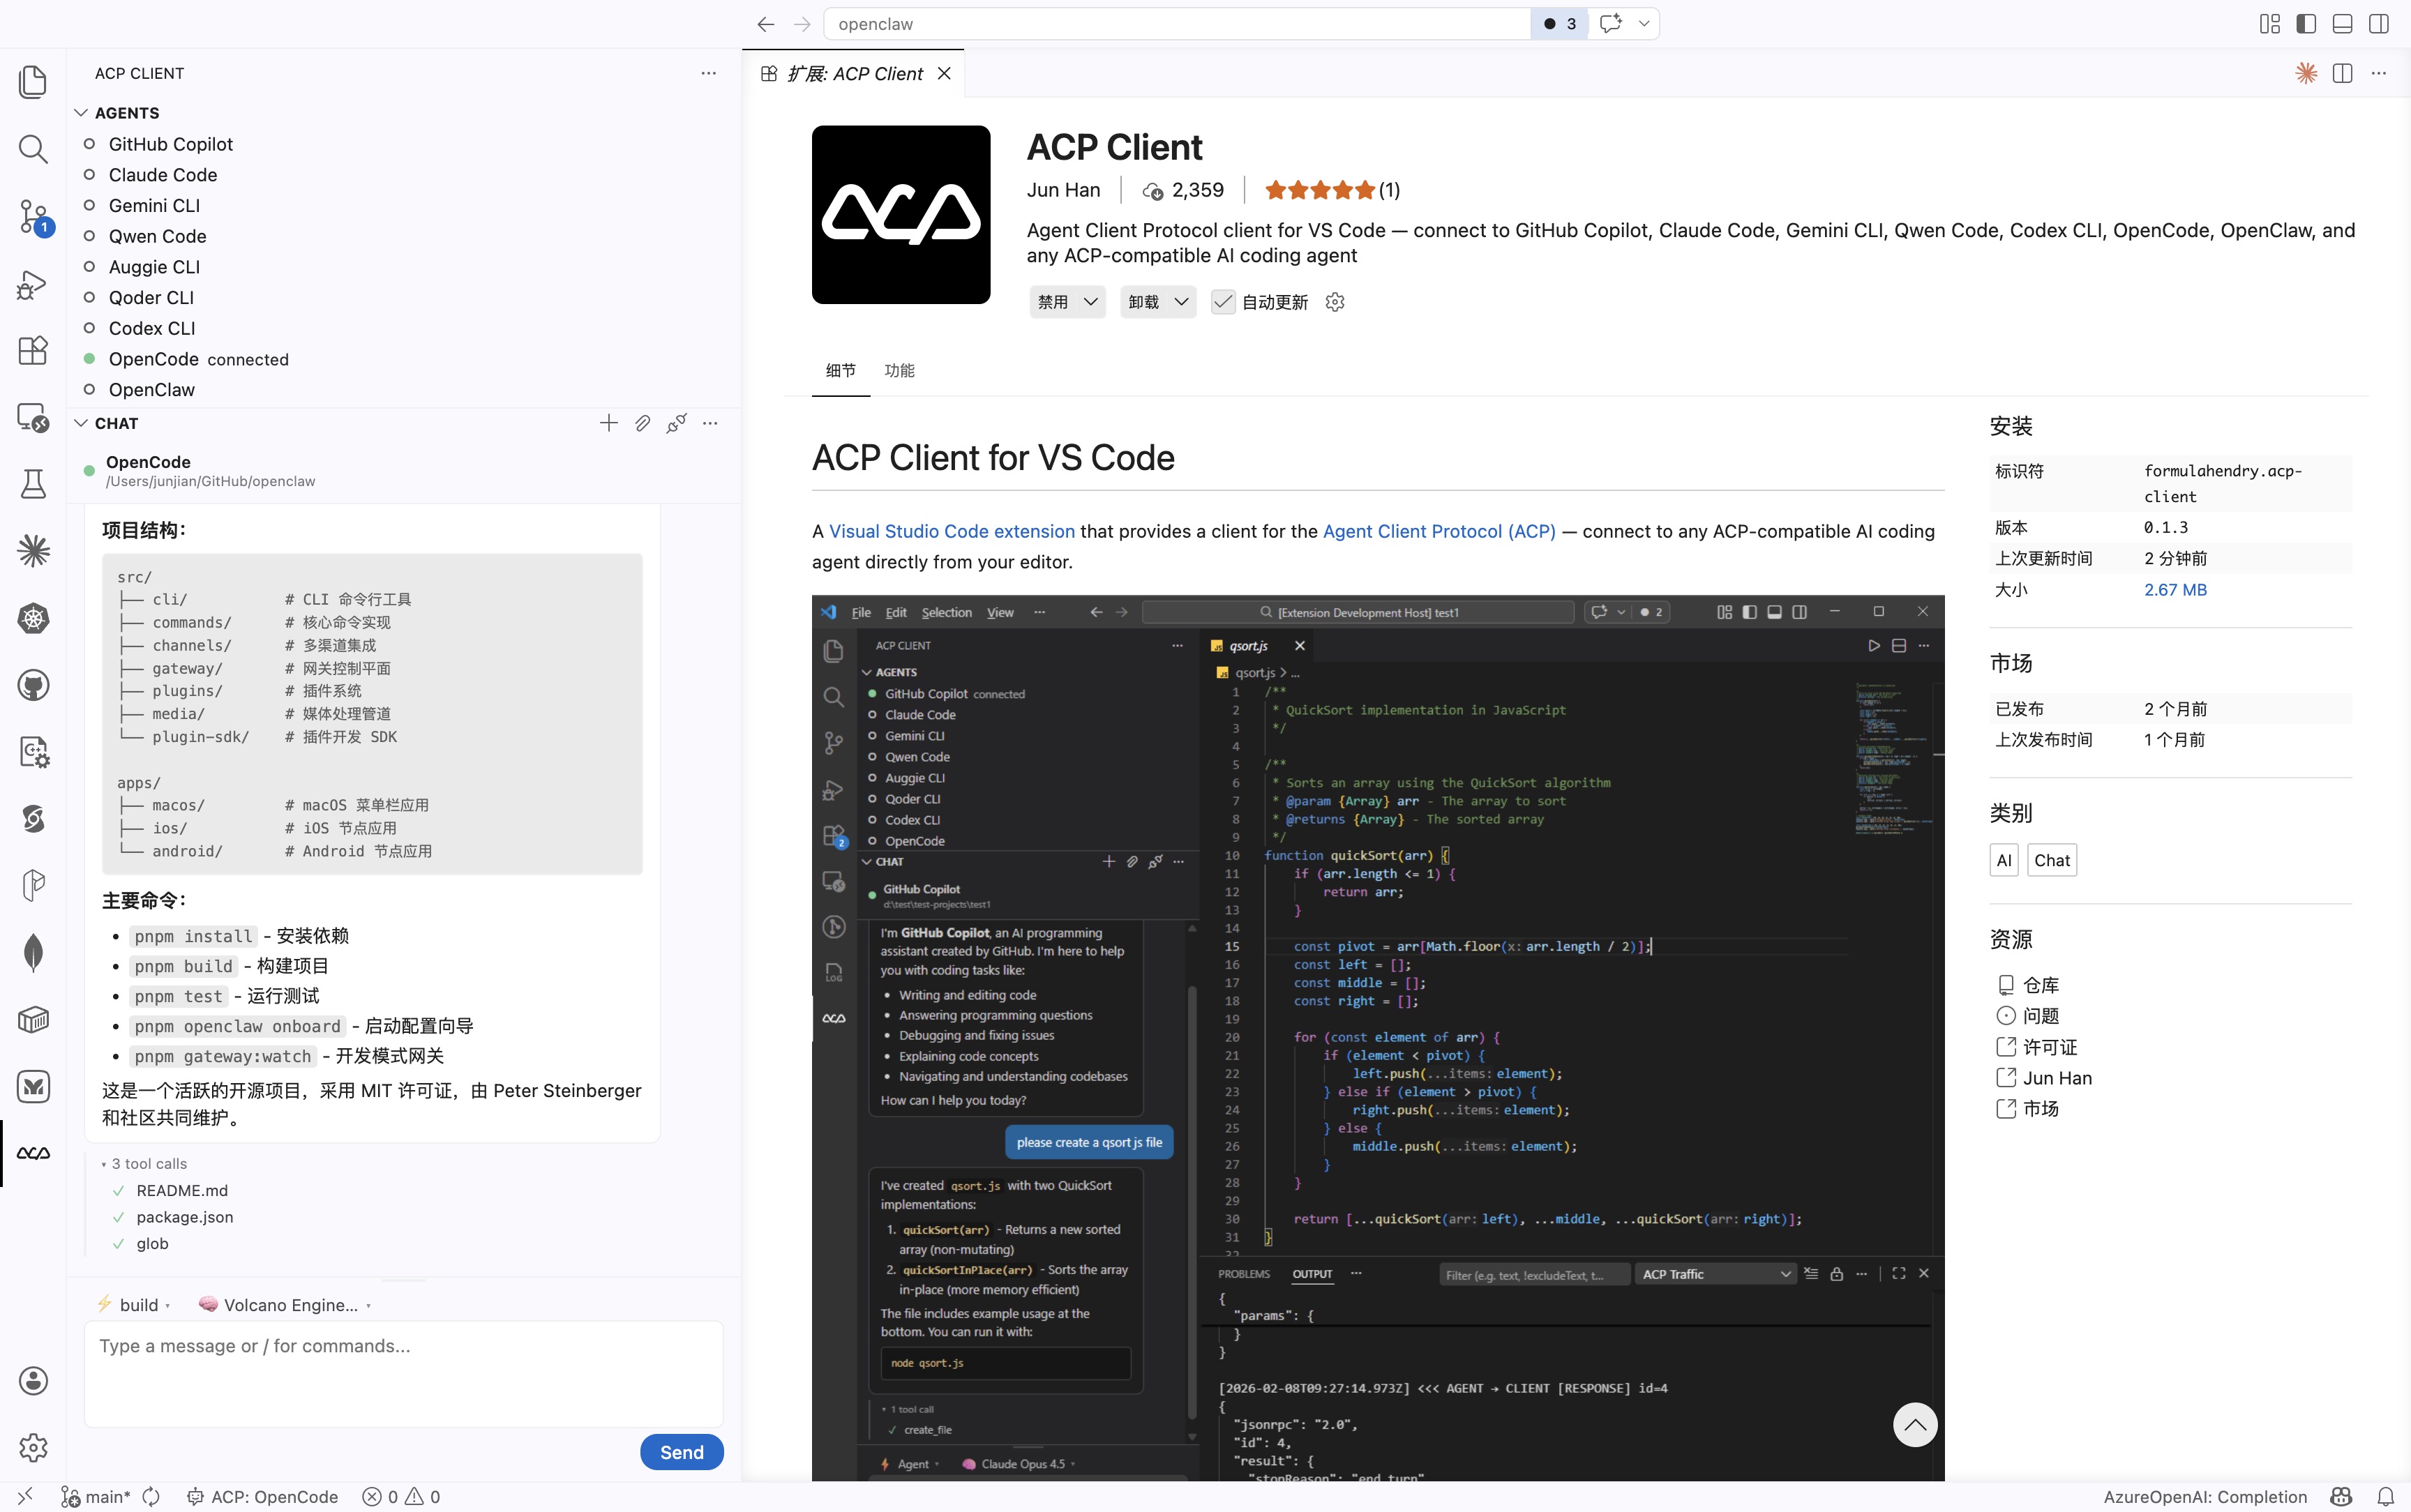
Task: Click the attach file paperclip icon
Action: [x=642, y=423]
